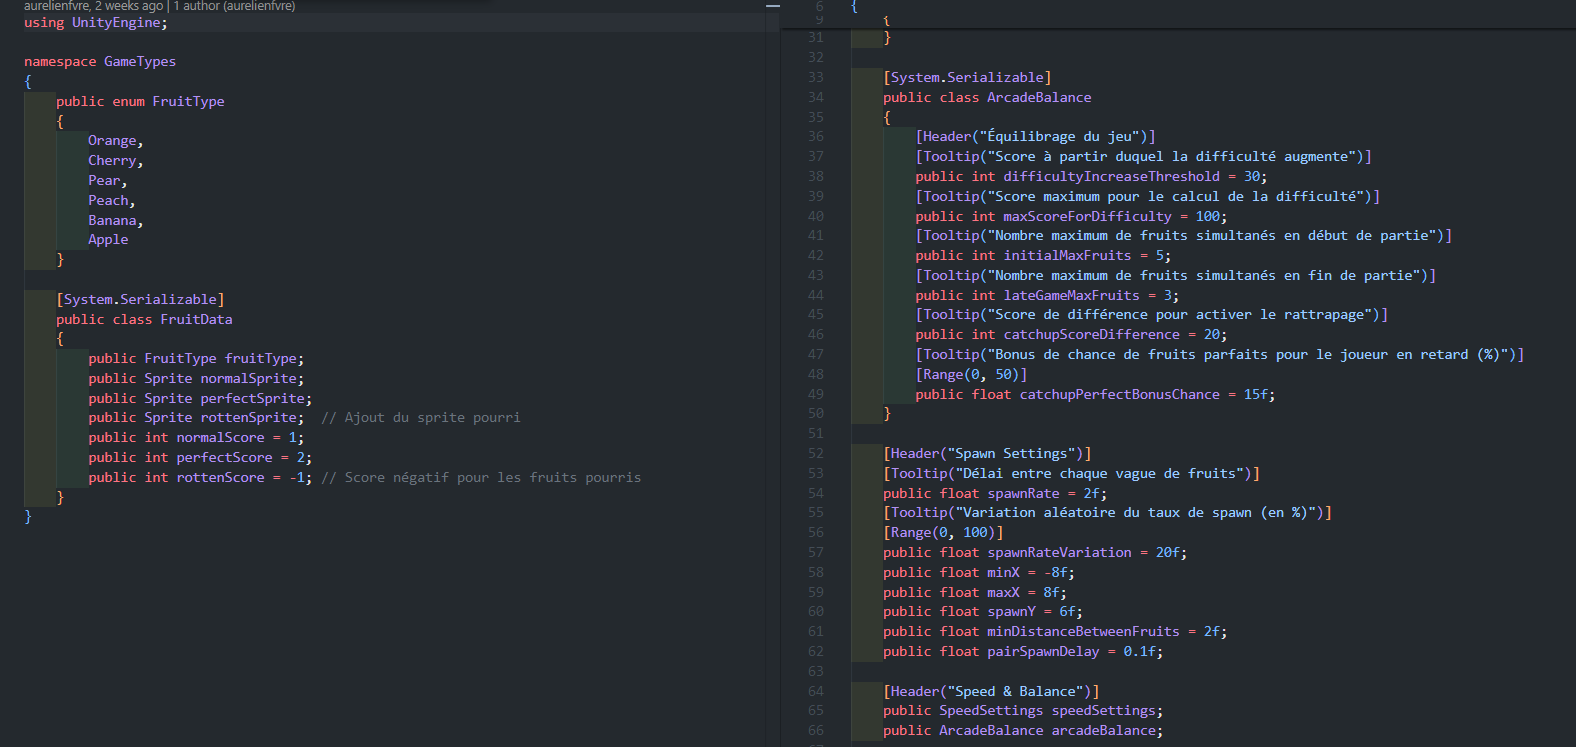
Task: Click the 'public Sprite normalSprite;' field
Action: point(196,379)
